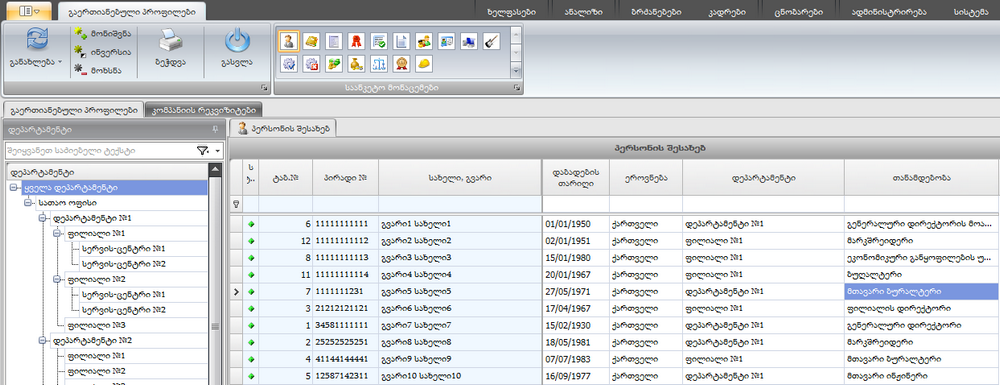1000x385 pixels.
Task: Click the მთავარი ინჟინერი position cell
Action: pos(922,376)
